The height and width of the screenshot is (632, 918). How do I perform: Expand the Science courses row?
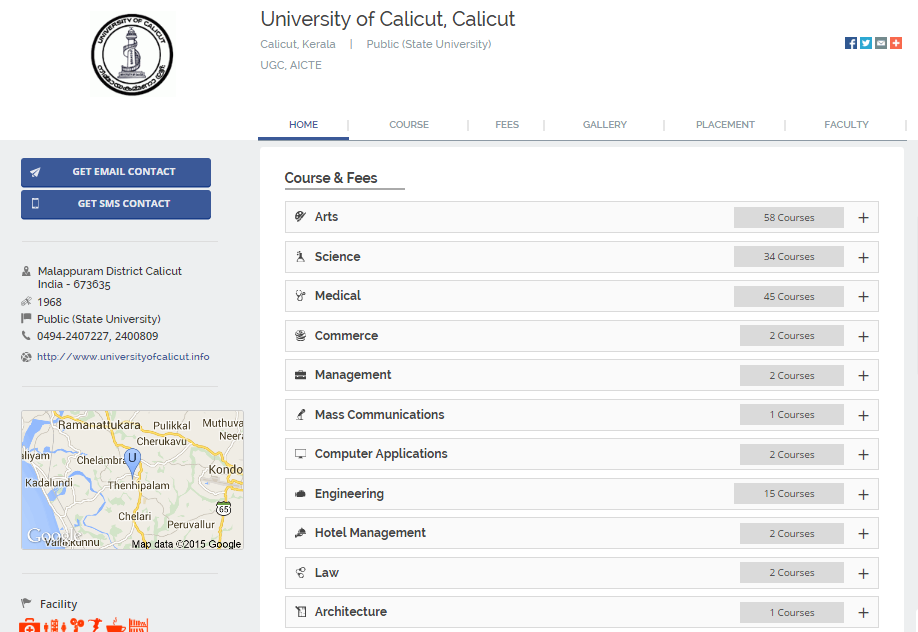pyautogui.click(x=863, y=257)
